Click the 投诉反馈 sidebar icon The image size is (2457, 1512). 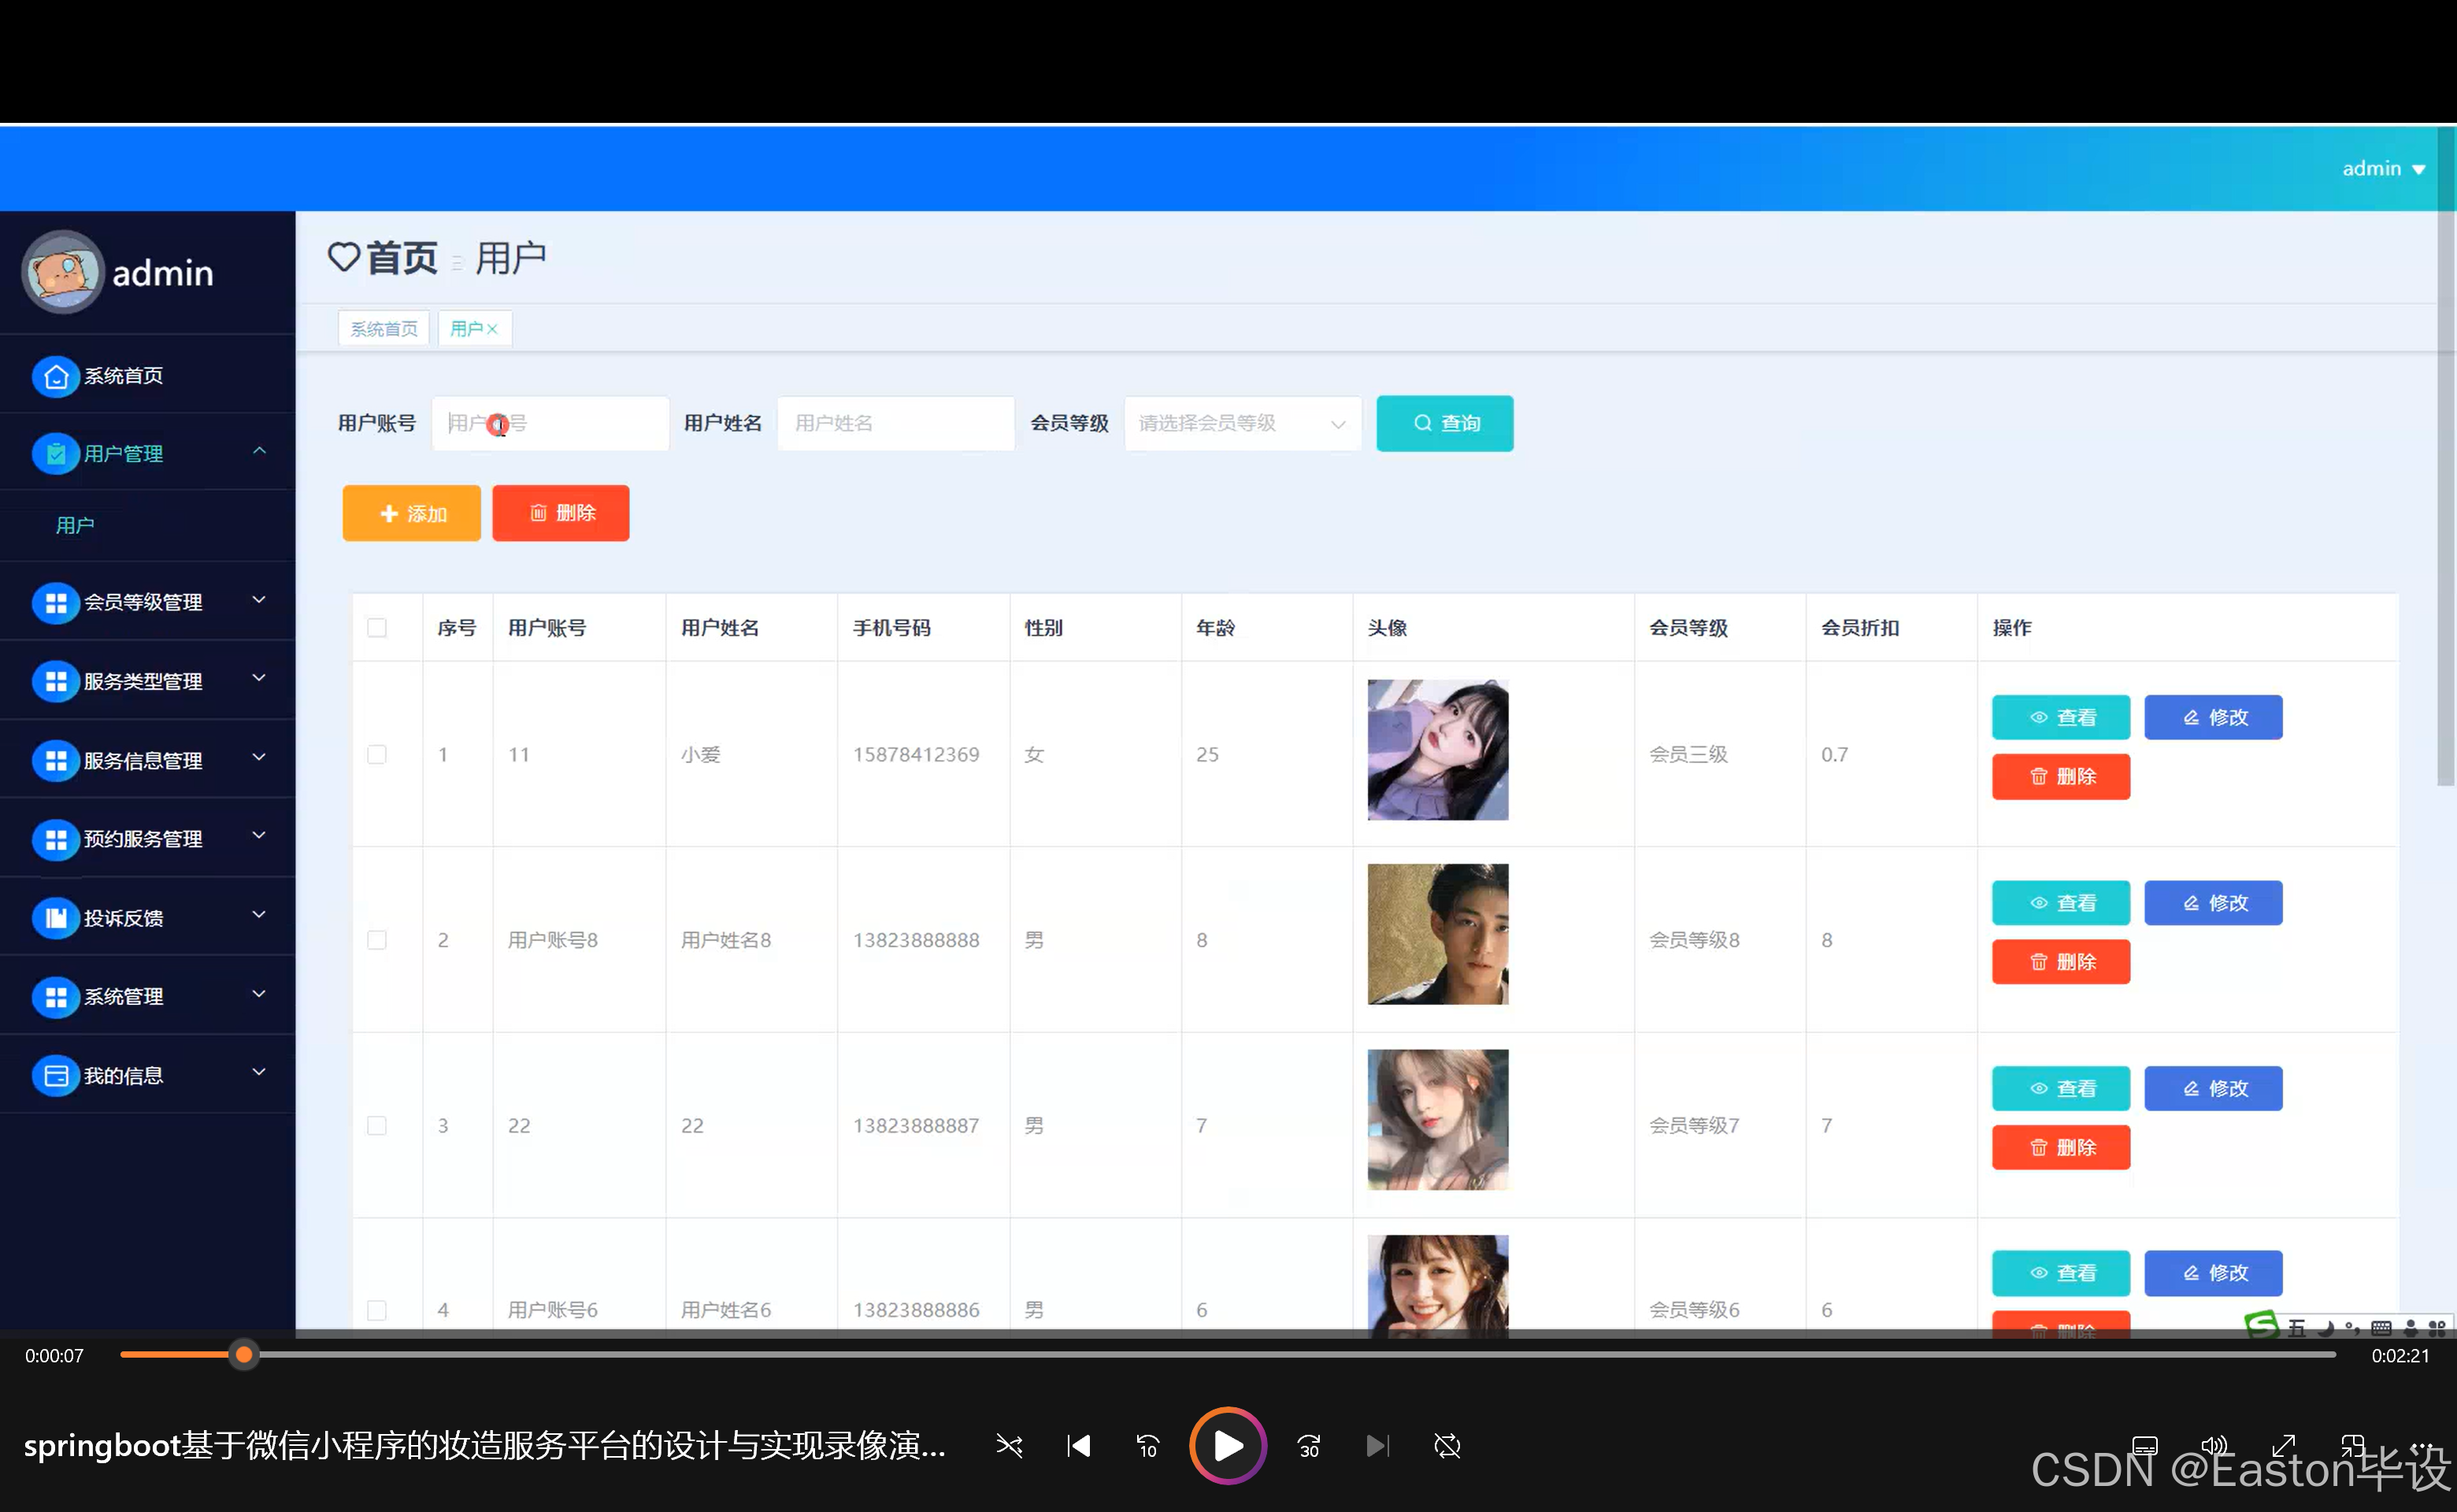tap(56, 917)
